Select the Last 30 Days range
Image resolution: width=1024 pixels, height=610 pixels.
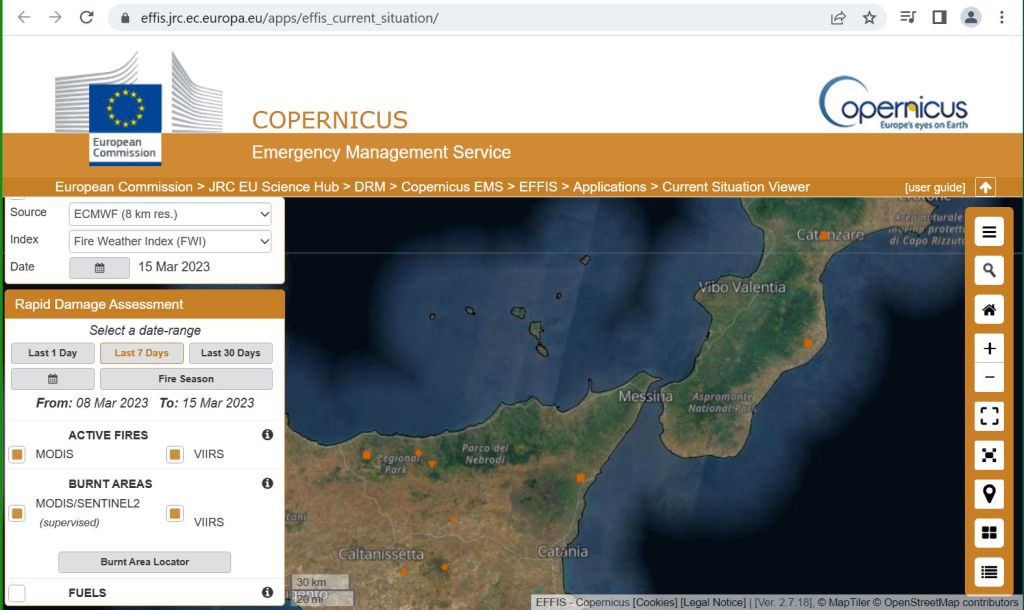(230, 353)
